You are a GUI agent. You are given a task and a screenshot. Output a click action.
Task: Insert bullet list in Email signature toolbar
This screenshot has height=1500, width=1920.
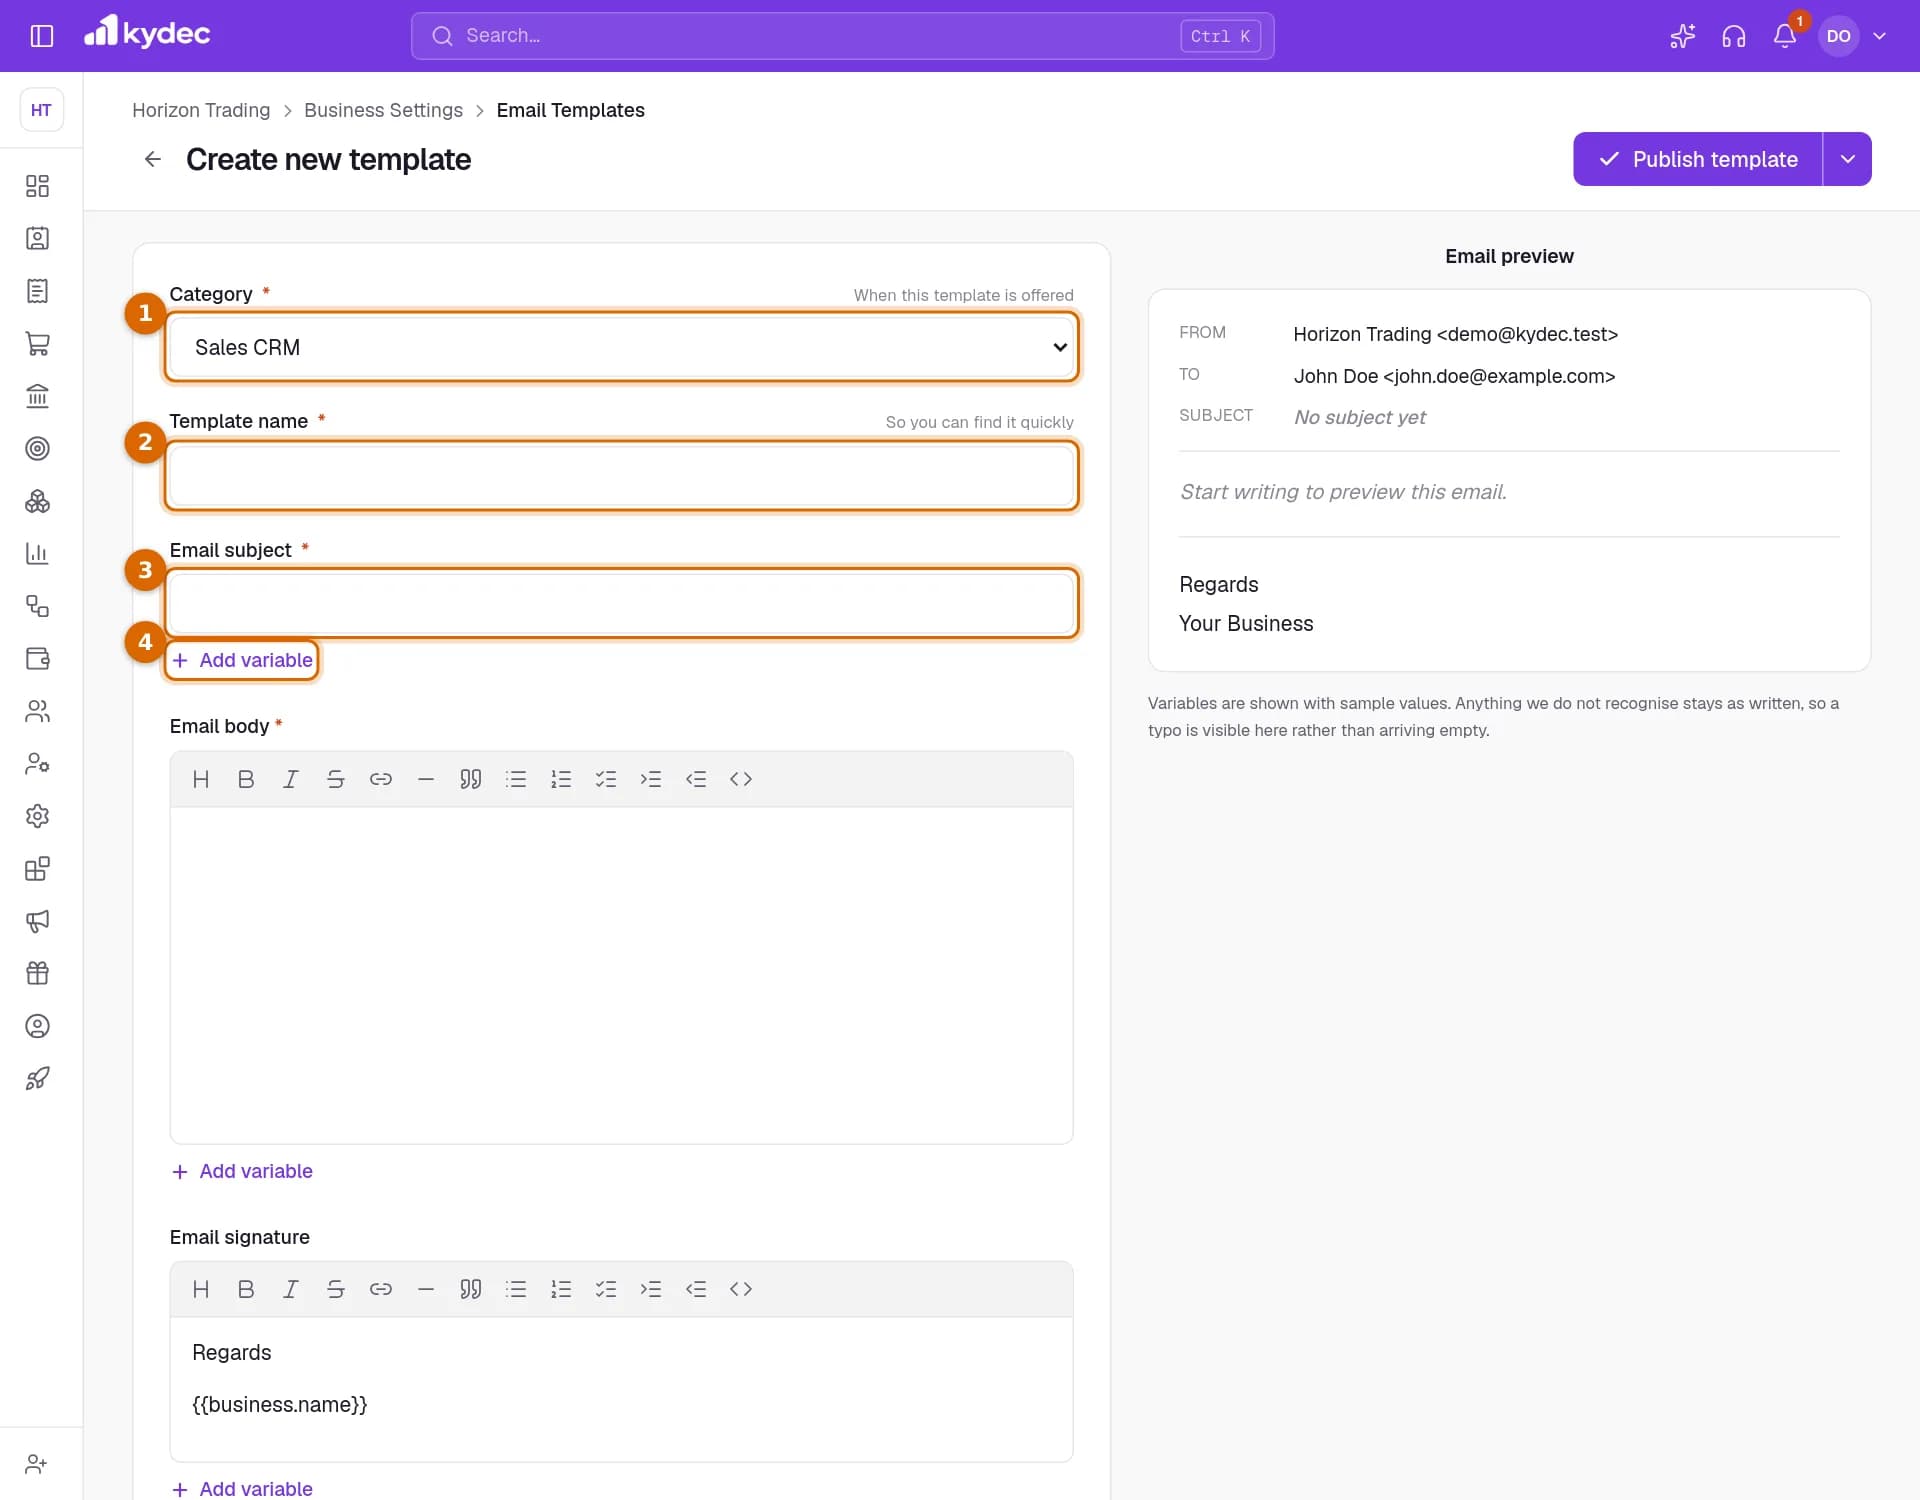(516, 1289)
